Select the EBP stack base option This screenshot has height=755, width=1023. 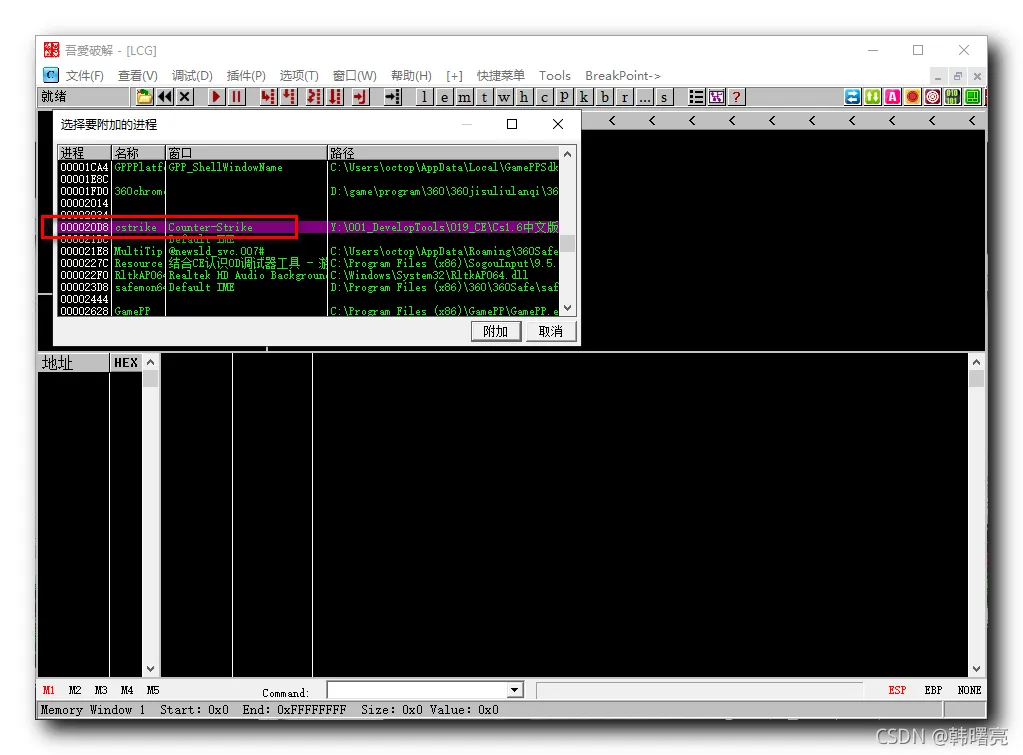tap(933, 690)
